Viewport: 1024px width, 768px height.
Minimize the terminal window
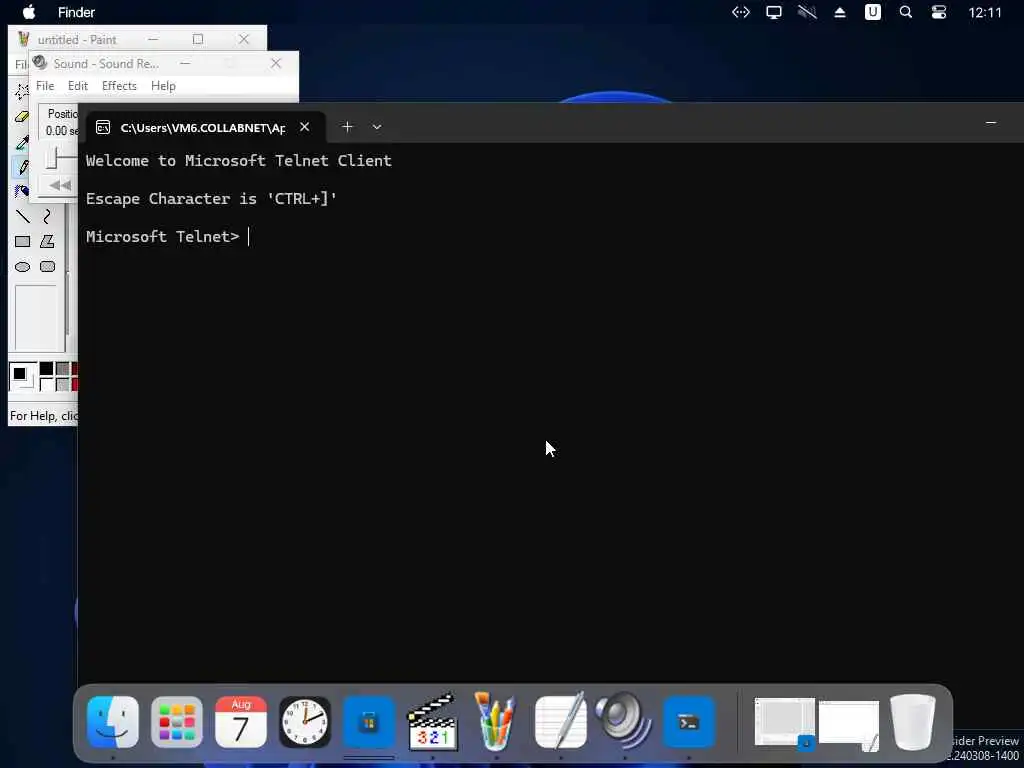click(x=991, y=123)
